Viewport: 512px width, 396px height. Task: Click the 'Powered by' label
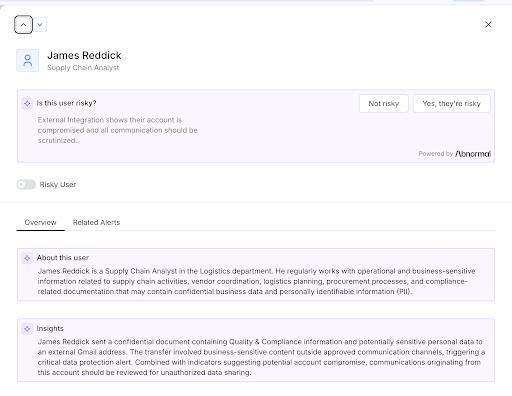pos(436,154)
